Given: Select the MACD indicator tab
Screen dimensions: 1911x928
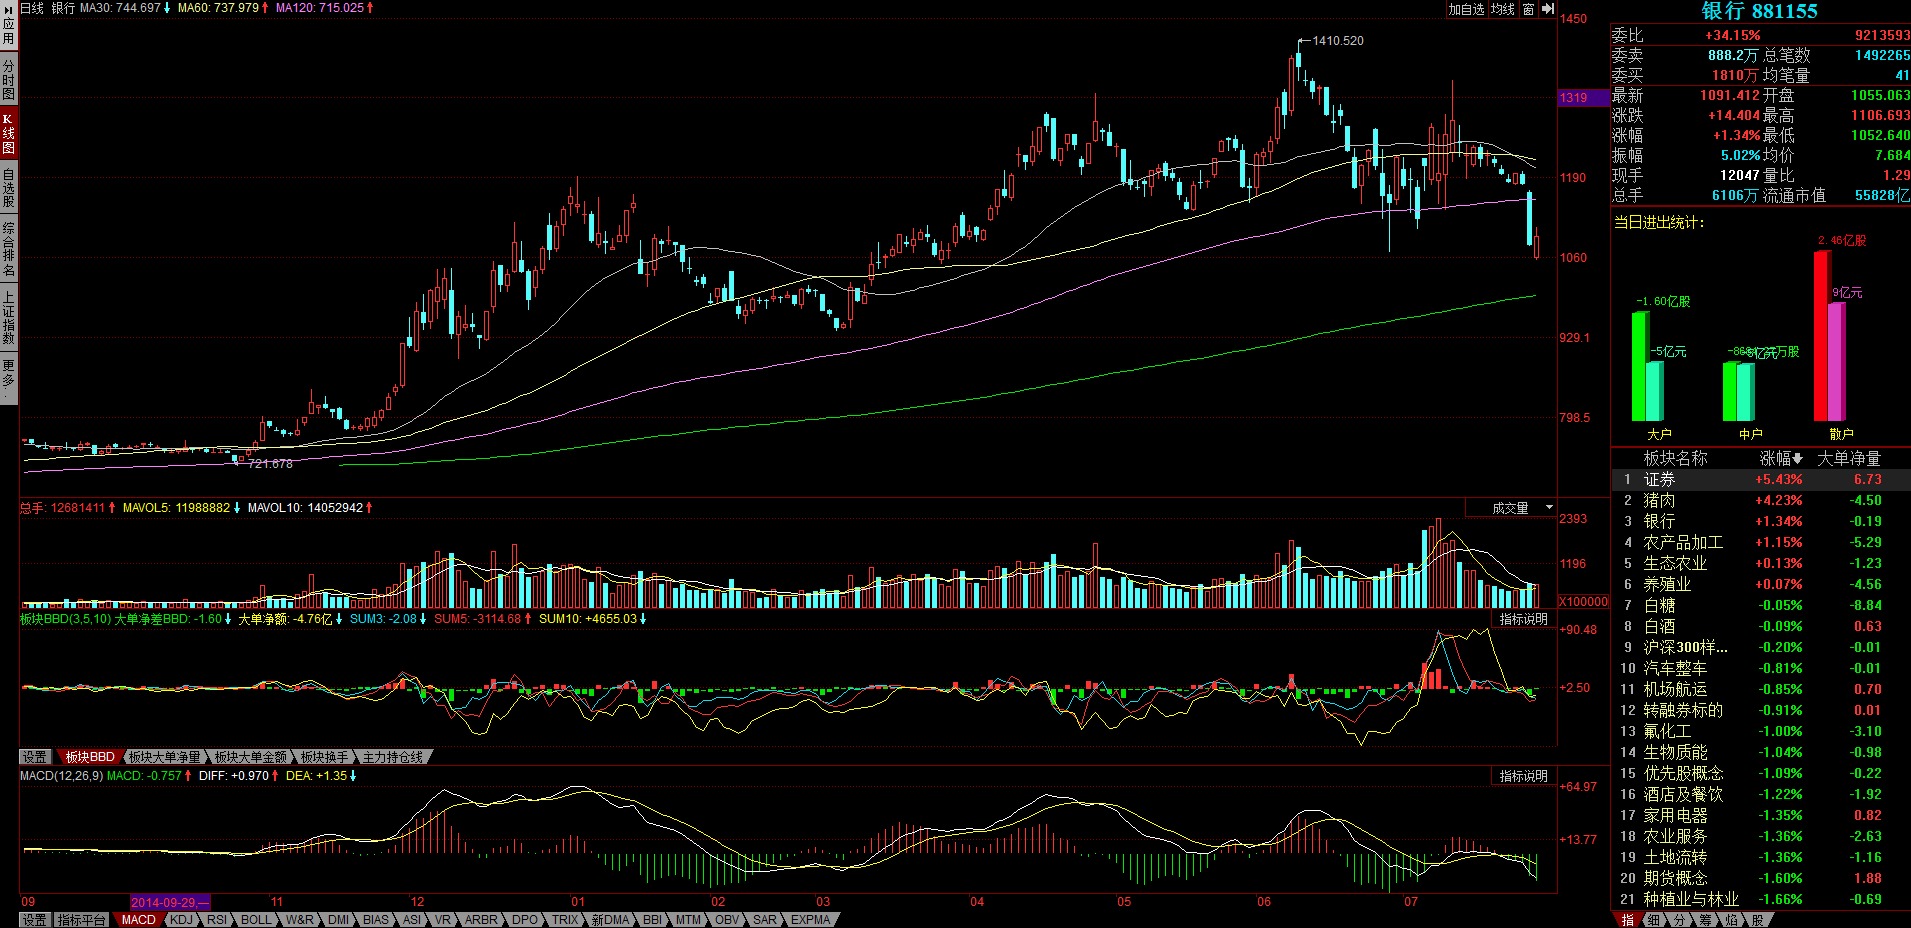Looking at the screenshot, I should point(139,920).
